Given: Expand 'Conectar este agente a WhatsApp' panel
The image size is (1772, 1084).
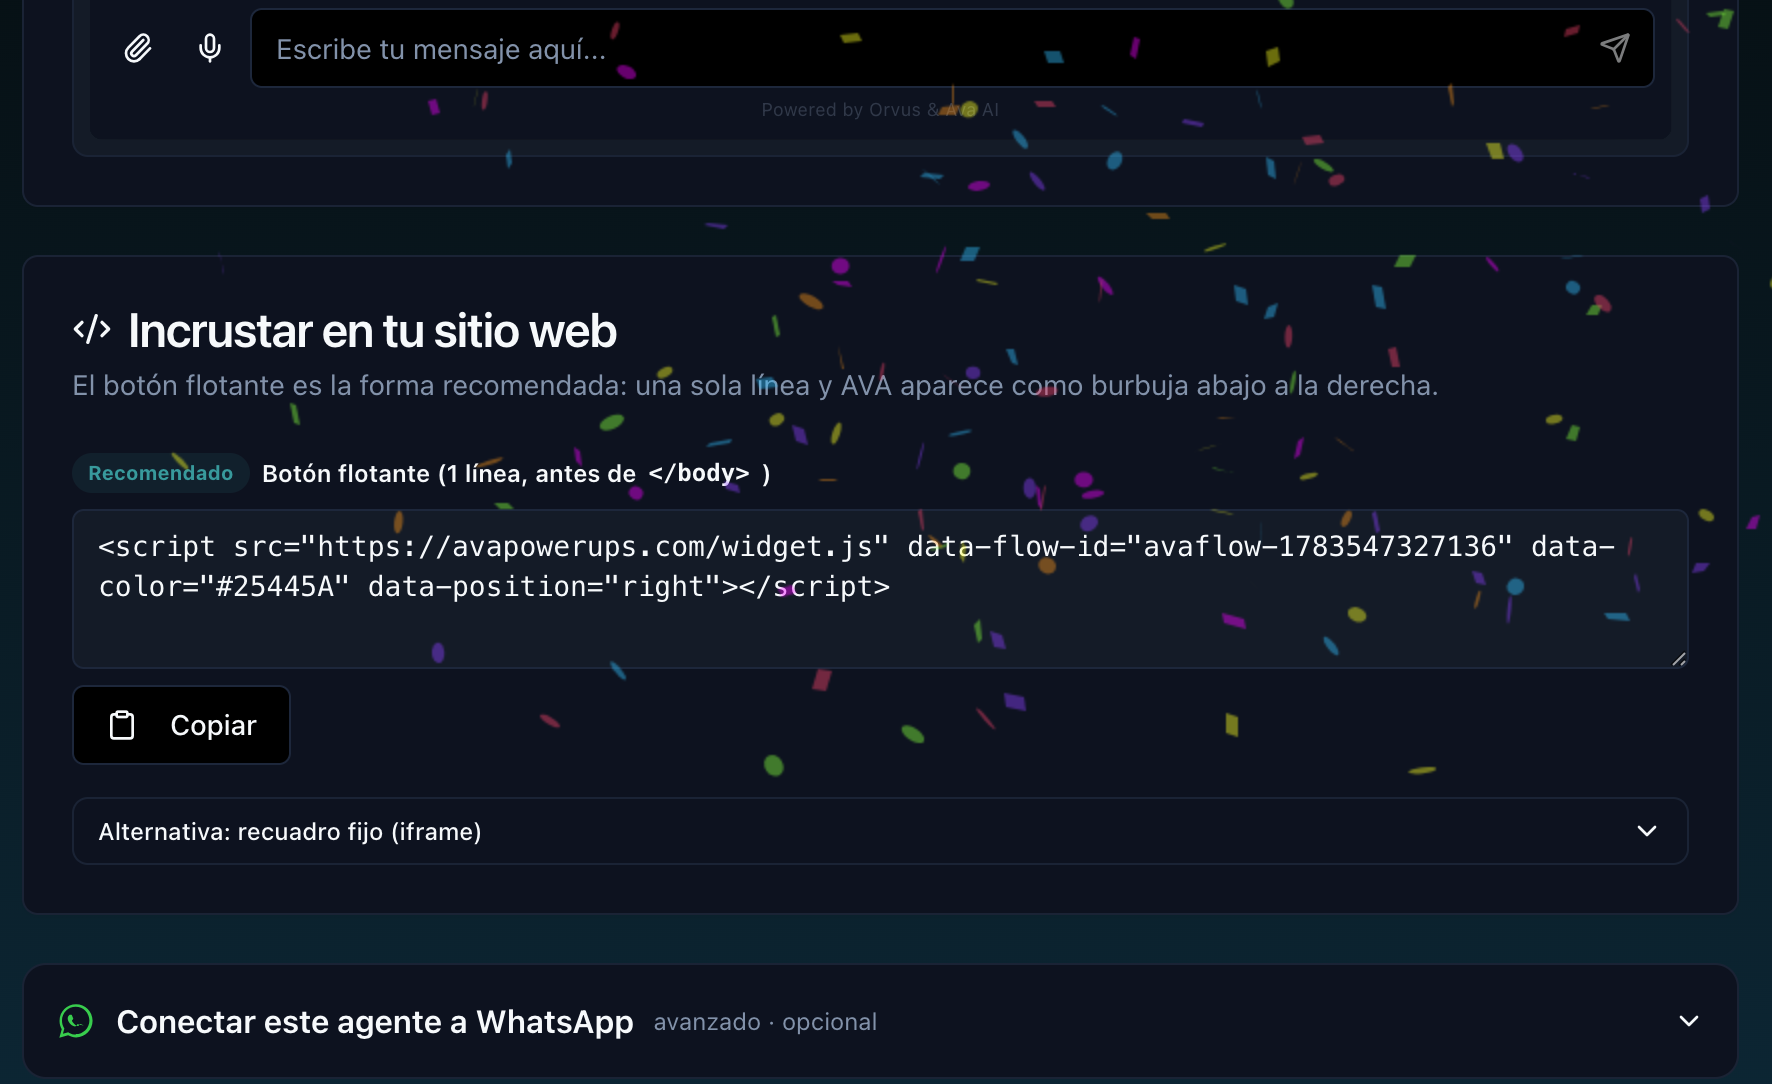Looking at the screenshot, I should click(x=880, y=1021).
